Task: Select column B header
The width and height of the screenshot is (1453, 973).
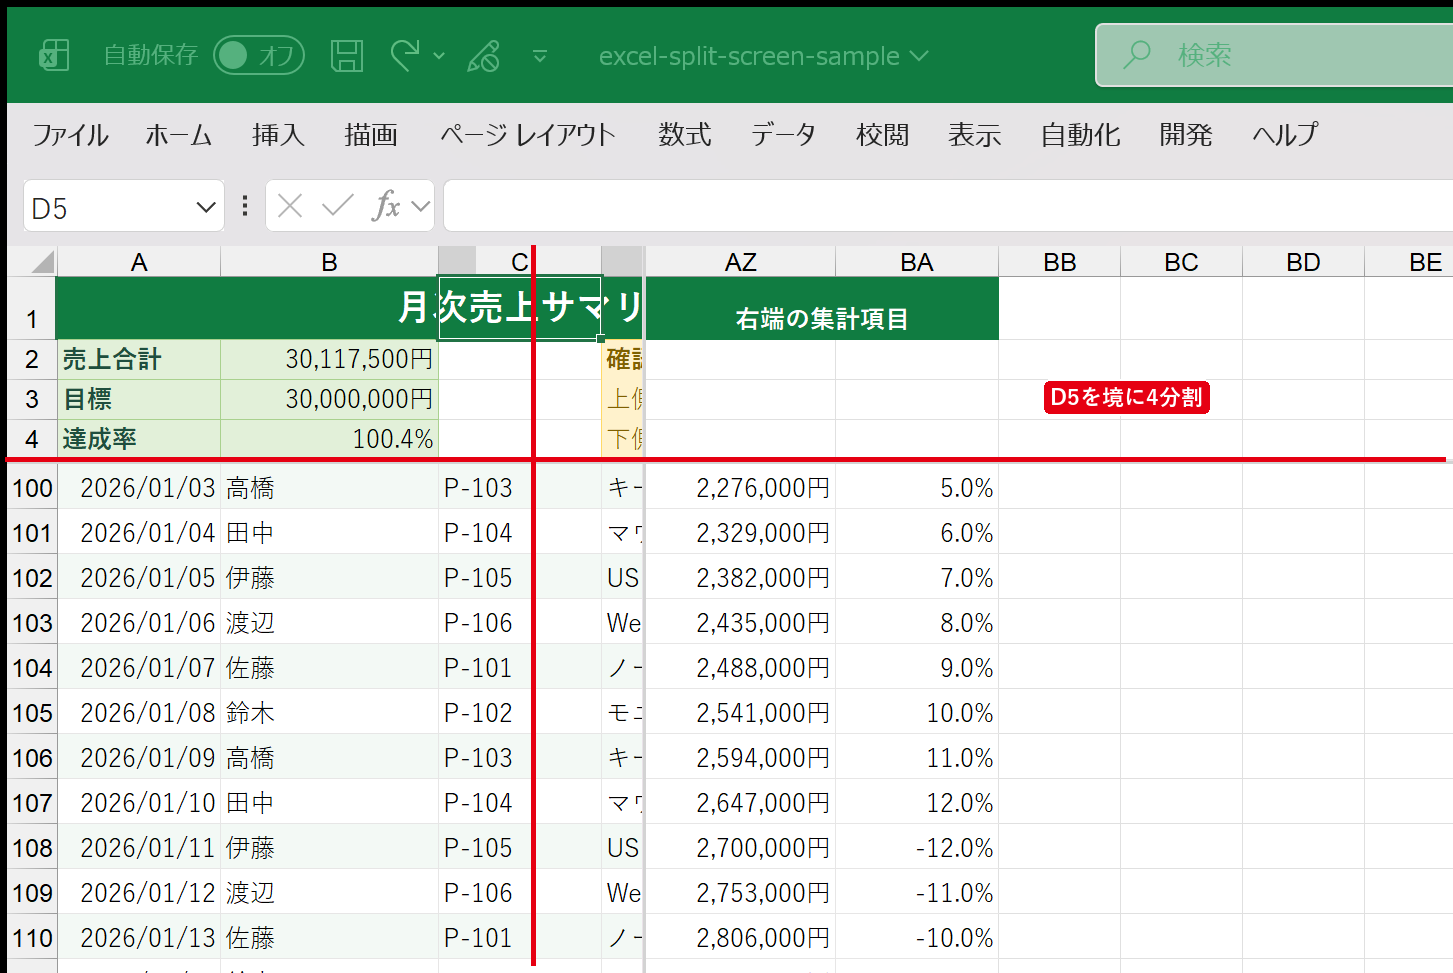Action: 330,262
